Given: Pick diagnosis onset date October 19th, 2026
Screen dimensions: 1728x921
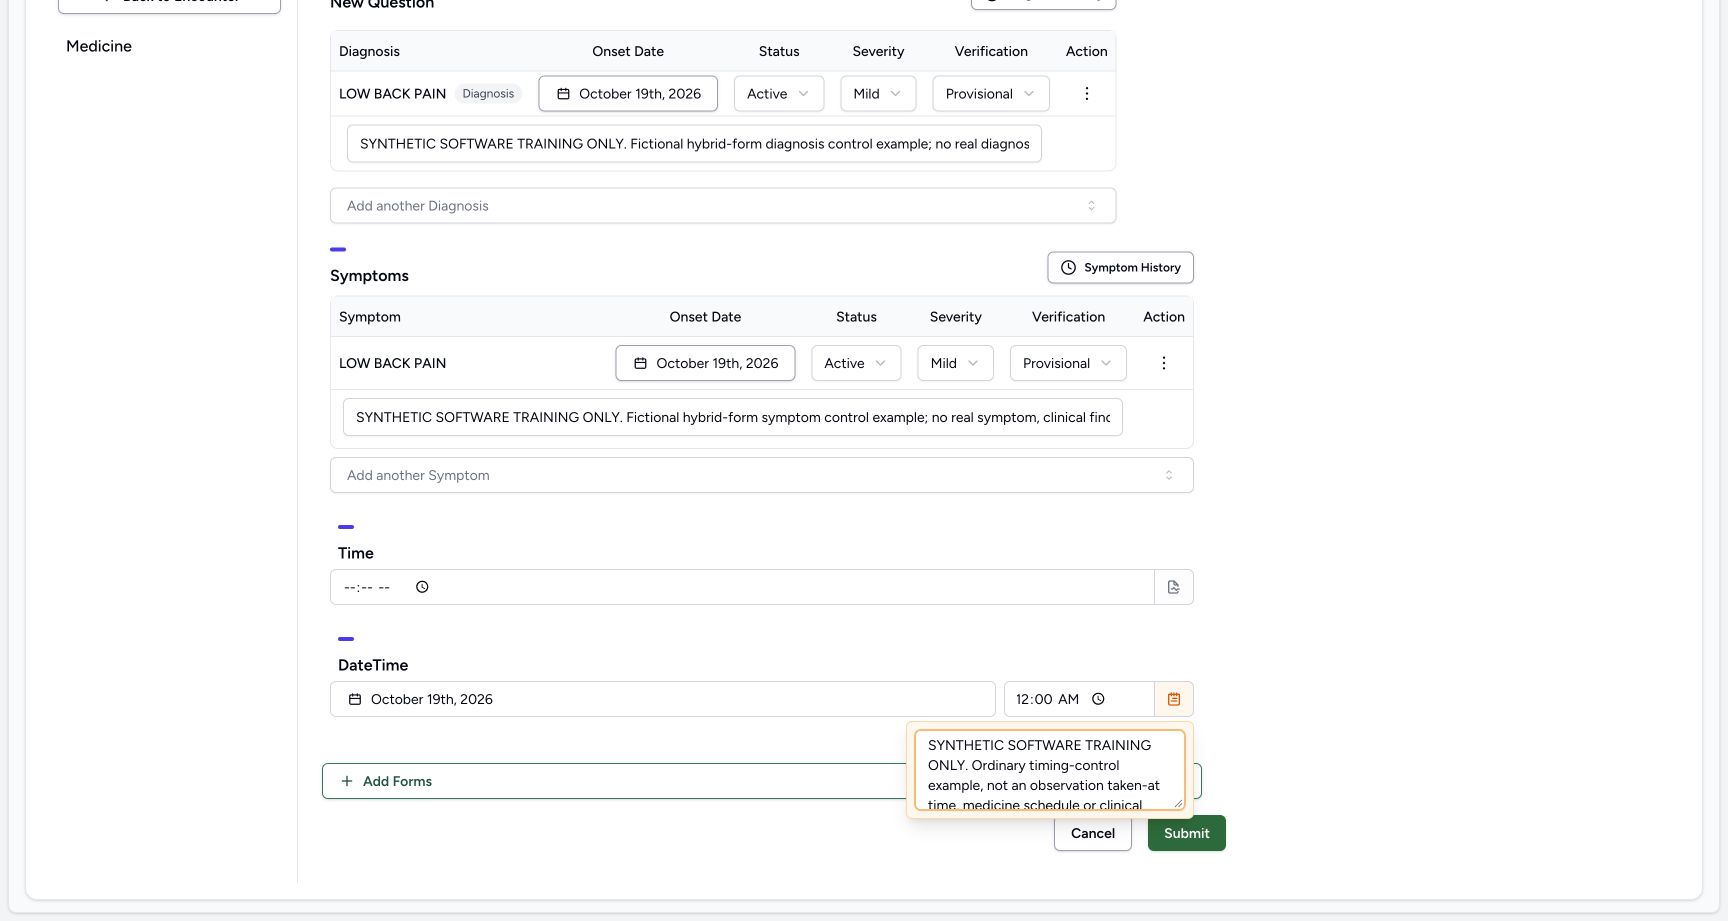Looking at the screenshot, I should [x=628, y=94].
